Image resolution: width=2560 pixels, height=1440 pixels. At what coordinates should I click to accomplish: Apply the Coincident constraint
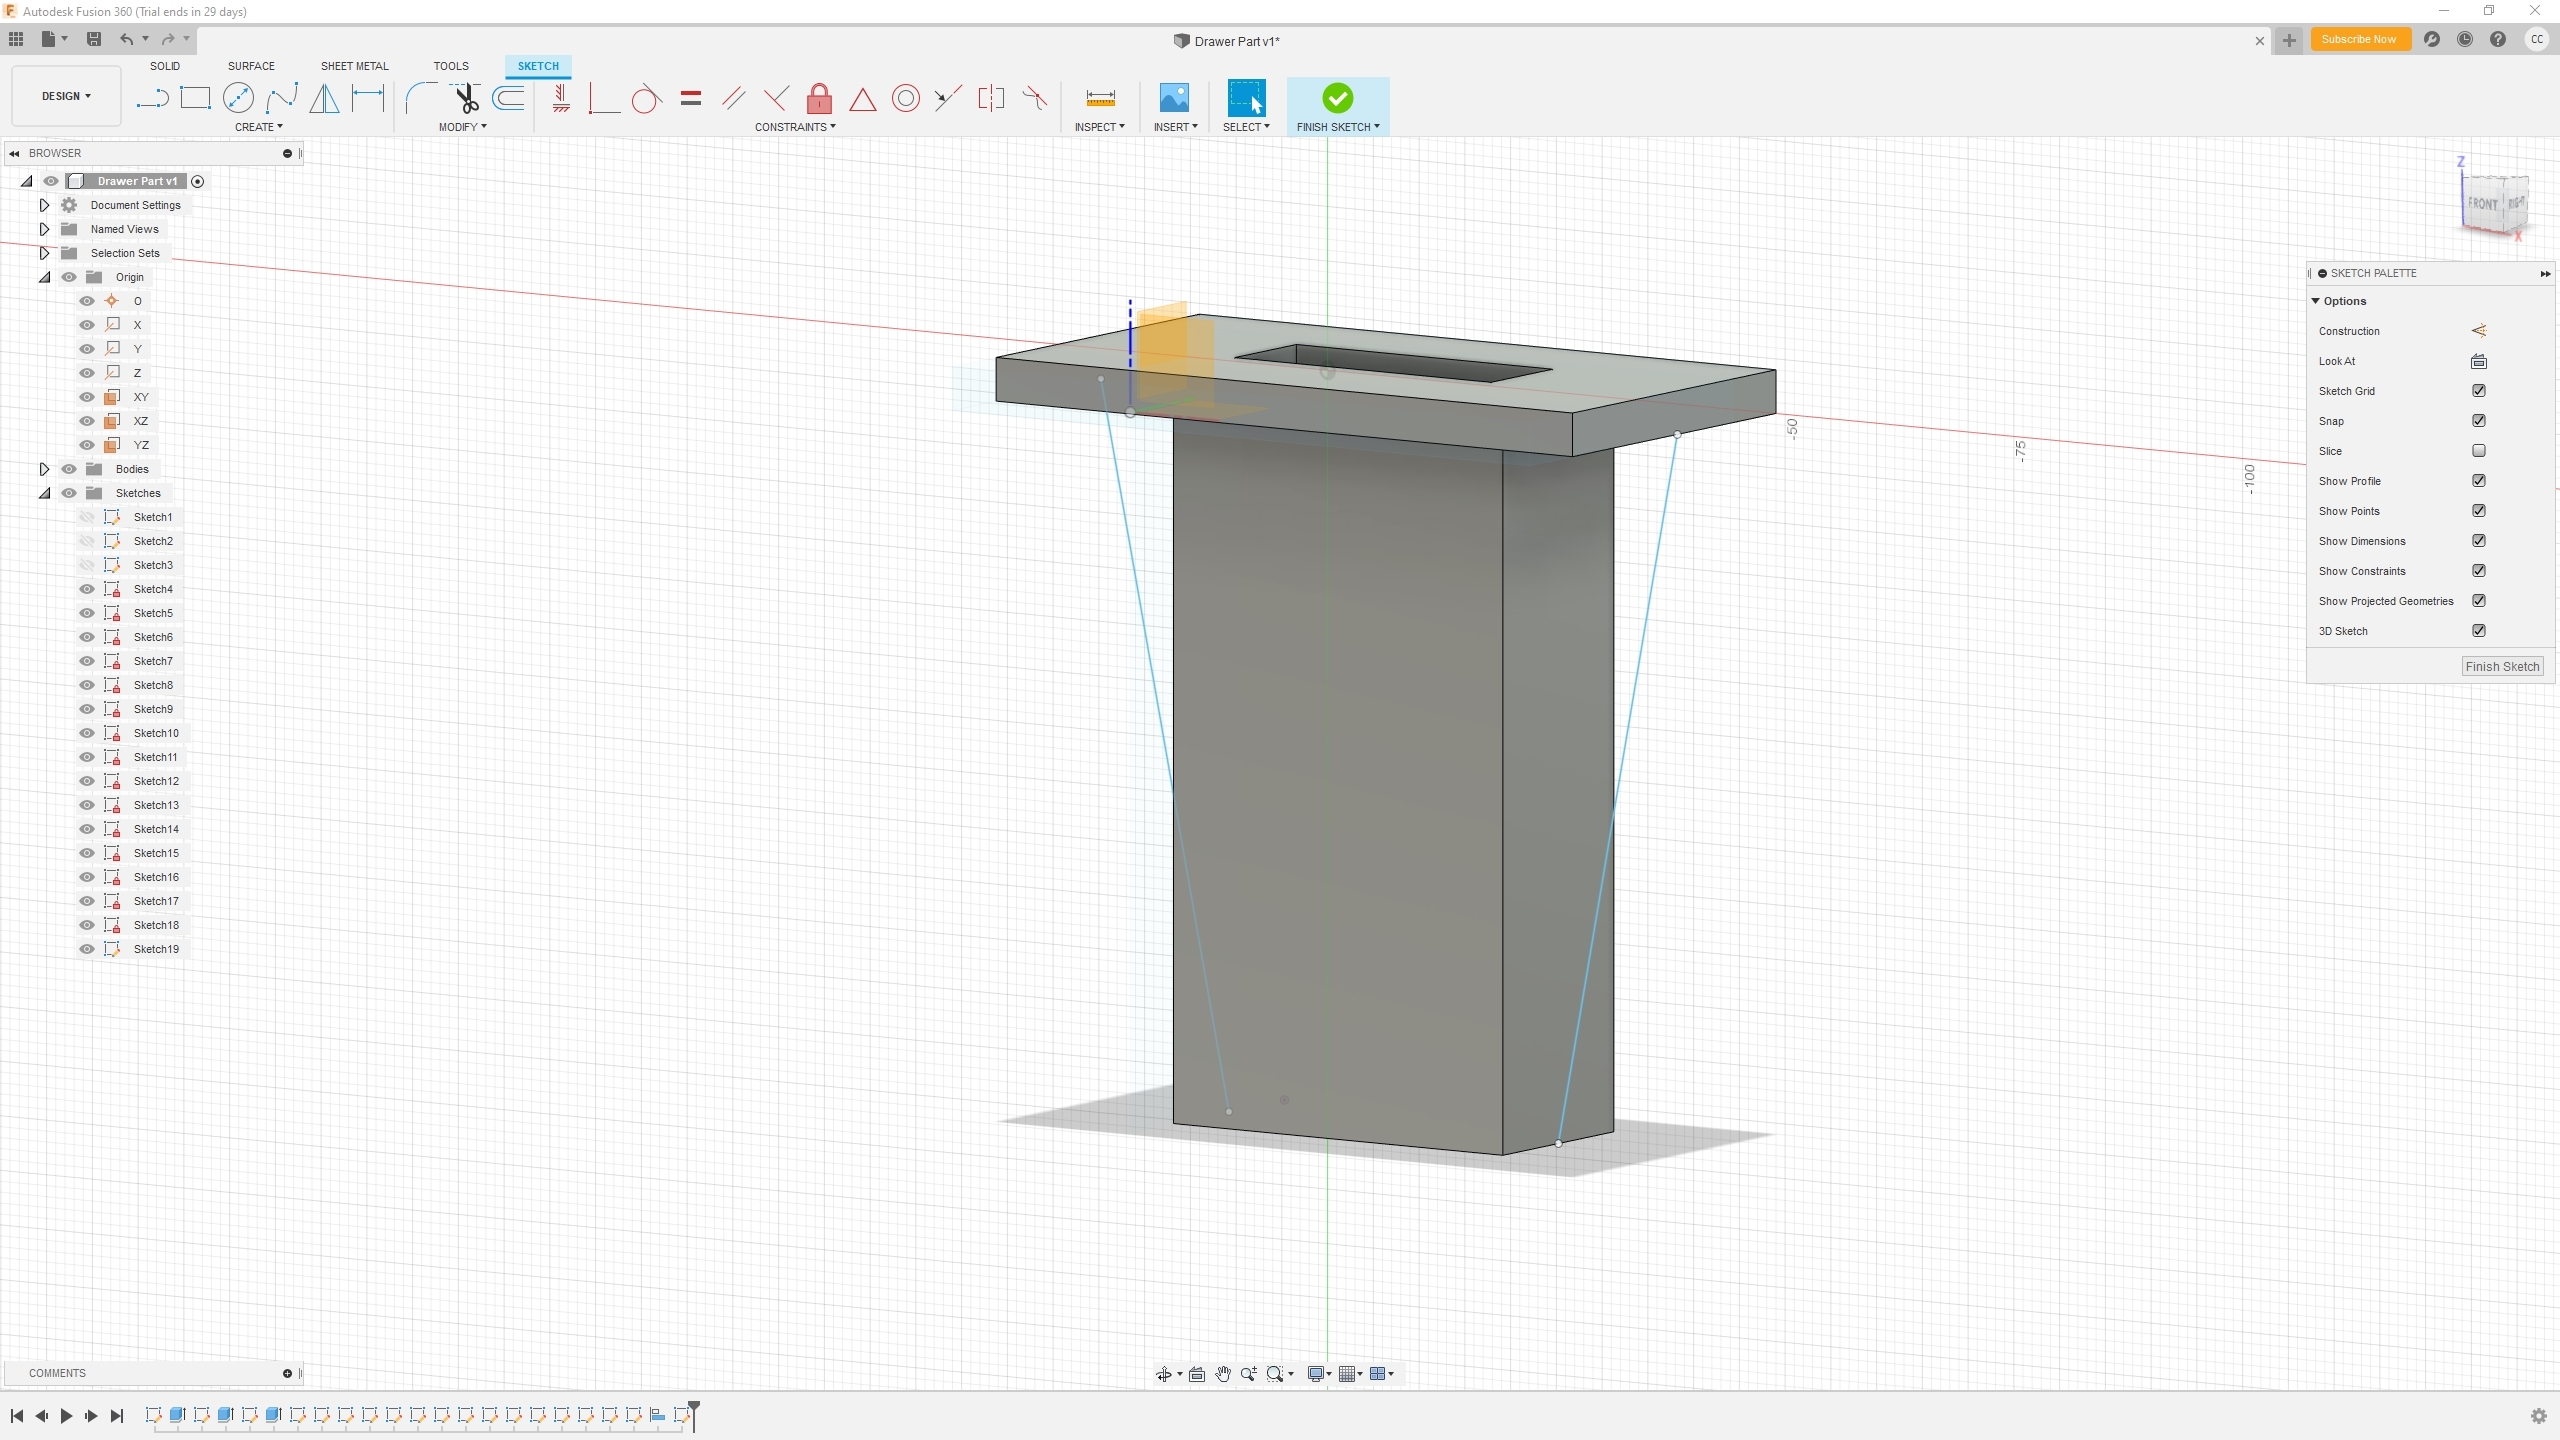coord(603,98)
